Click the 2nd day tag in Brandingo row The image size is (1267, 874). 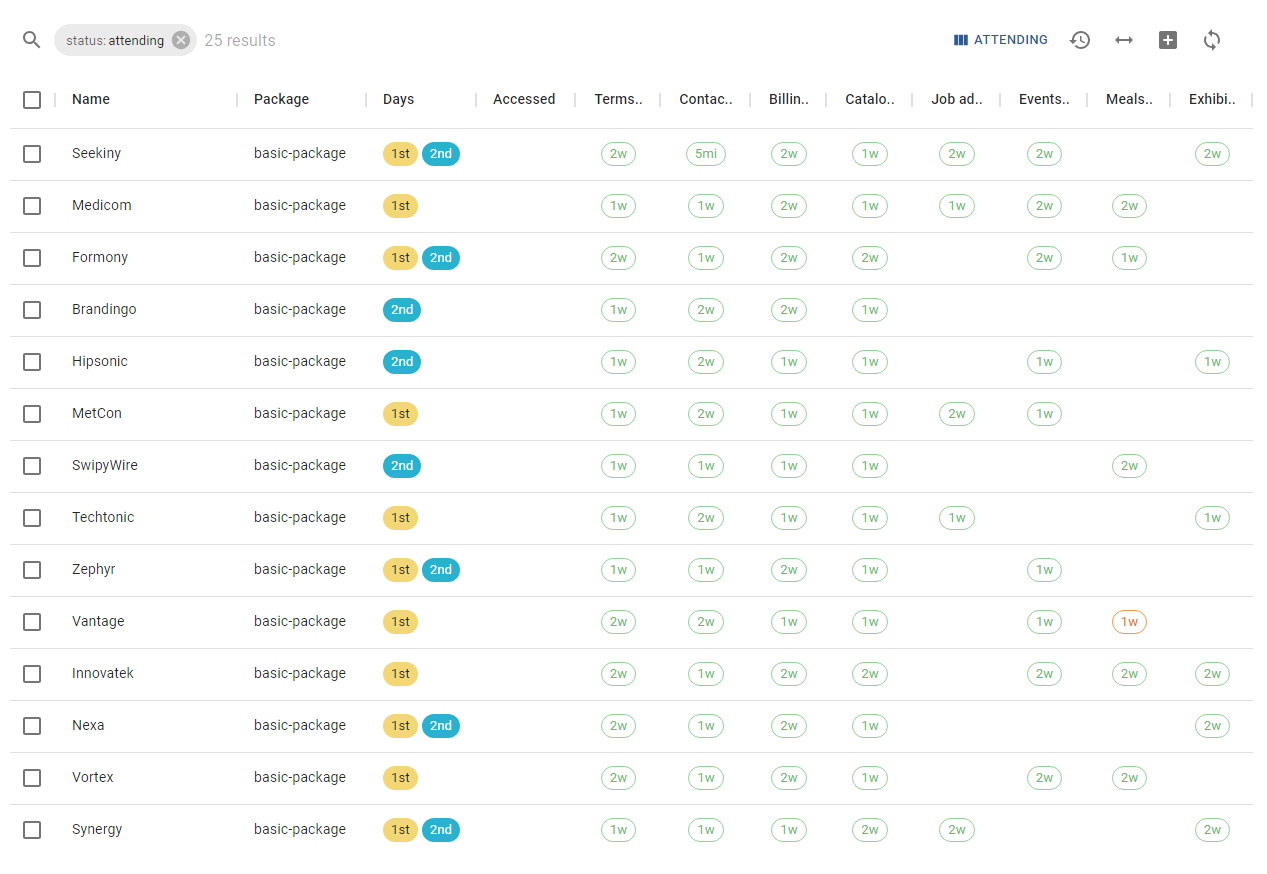pyautogui.click(x=402, y=310)
